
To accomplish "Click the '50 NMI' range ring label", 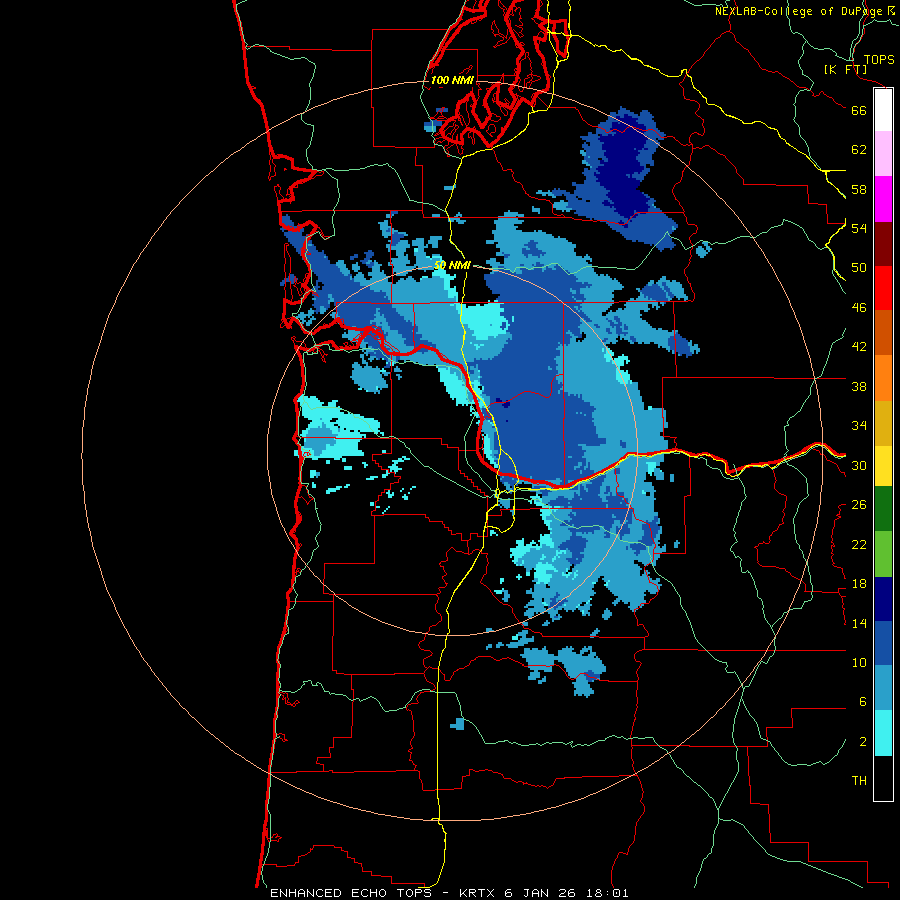I will (x=452, y=265).
